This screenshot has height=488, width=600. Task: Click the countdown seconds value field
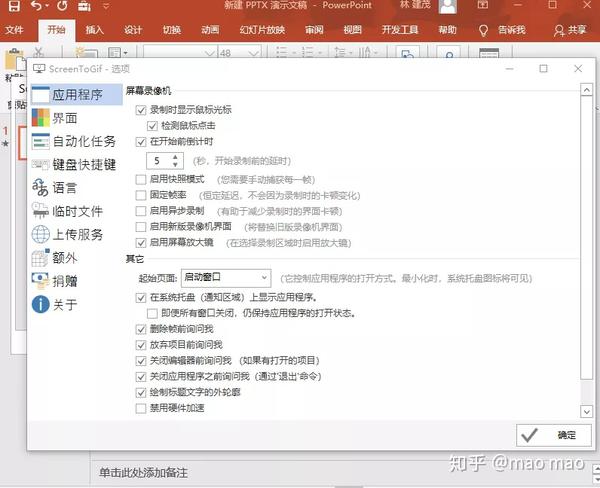pyautogui.click(x=159, y=161)
